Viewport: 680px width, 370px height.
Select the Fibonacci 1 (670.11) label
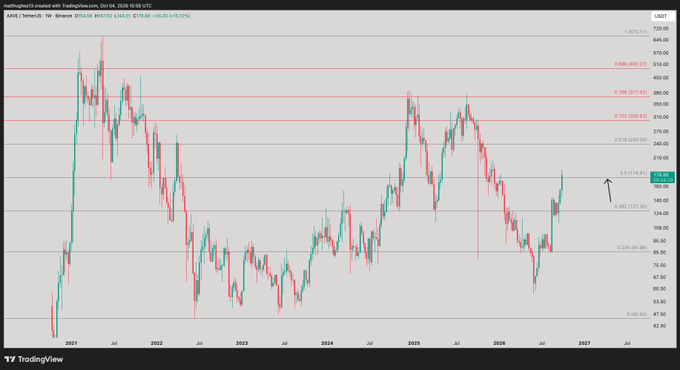pos(635,32)
